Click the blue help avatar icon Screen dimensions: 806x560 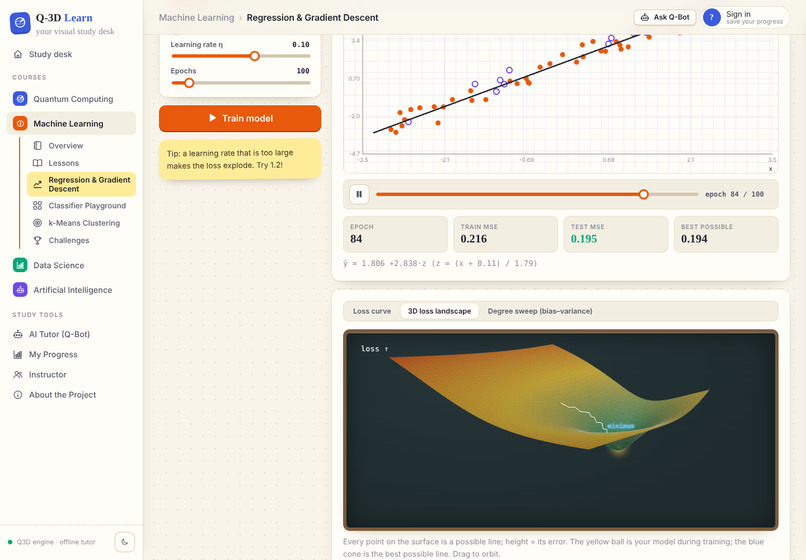[712, 17]
